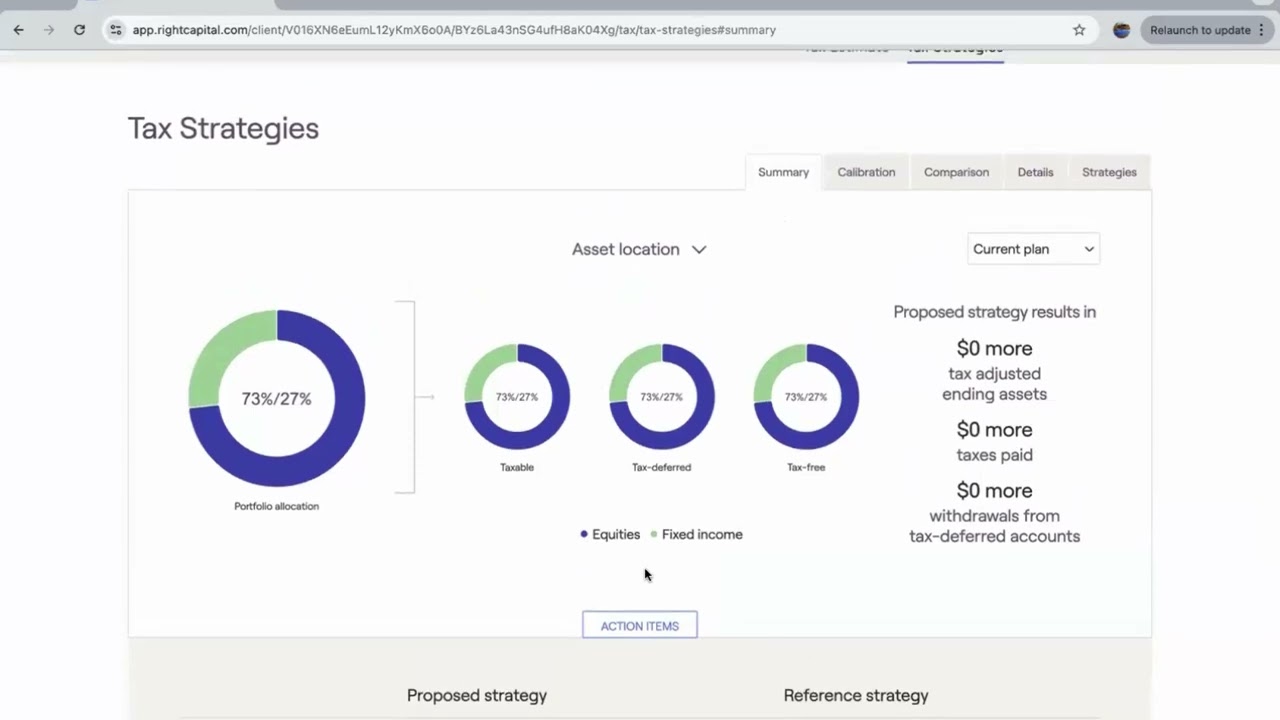Switch to the Summary tab
Screen dimensions: 1280x720
click(783, 172)
